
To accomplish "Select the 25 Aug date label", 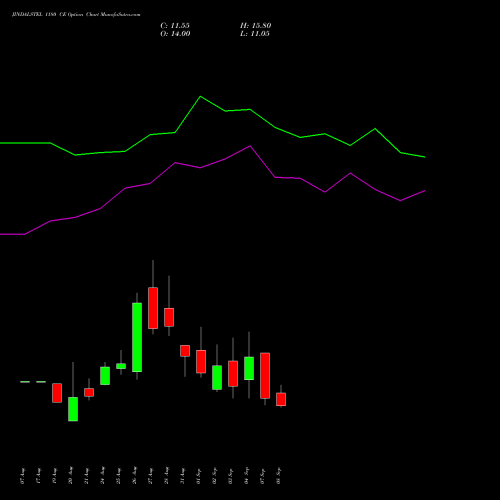I will [x=118, y=476].
